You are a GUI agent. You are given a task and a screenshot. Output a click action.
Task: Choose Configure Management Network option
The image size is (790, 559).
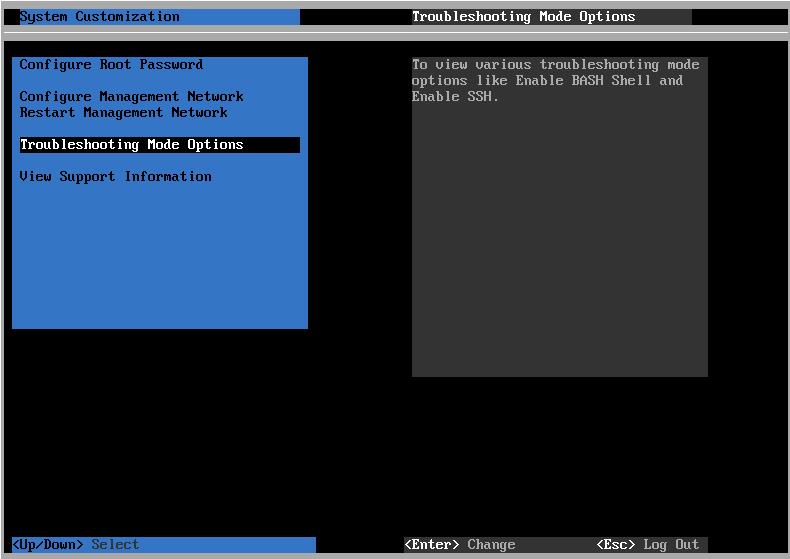click(x=131, y=97)
